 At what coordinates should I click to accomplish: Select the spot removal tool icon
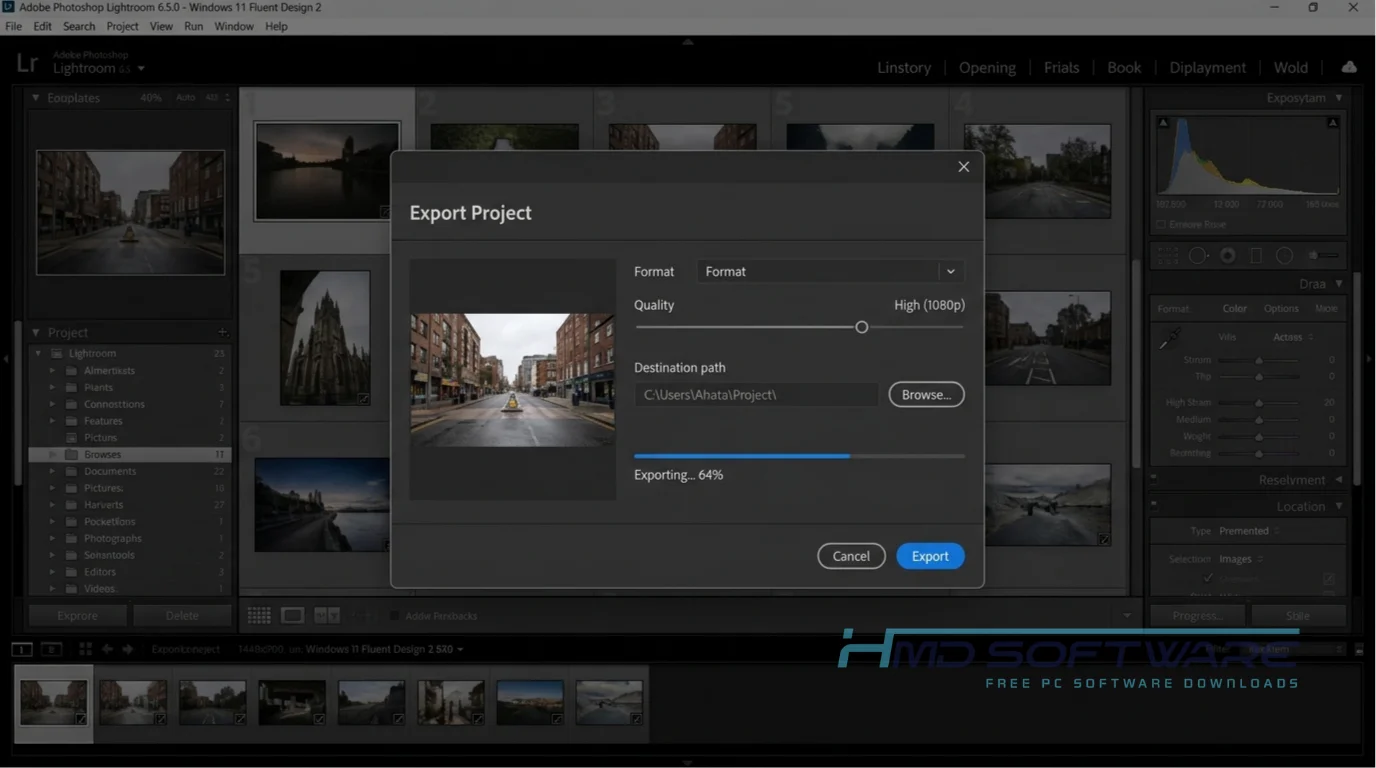tap(1197, 256)
